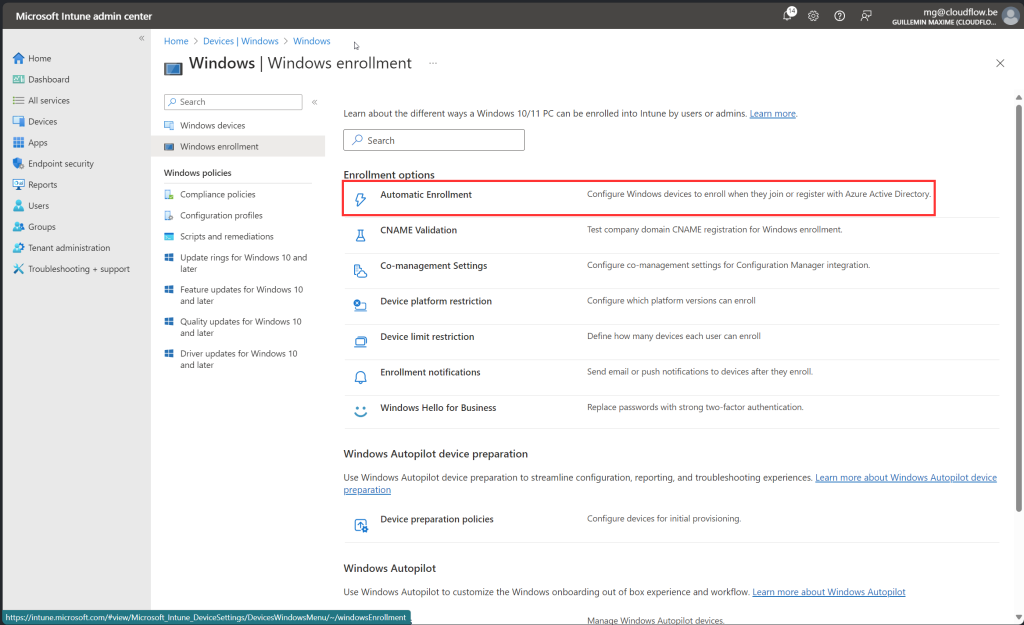The image size is (1024, 625).
Task: Click the Windows breadcrumb link
Action: tap(312, 41)
